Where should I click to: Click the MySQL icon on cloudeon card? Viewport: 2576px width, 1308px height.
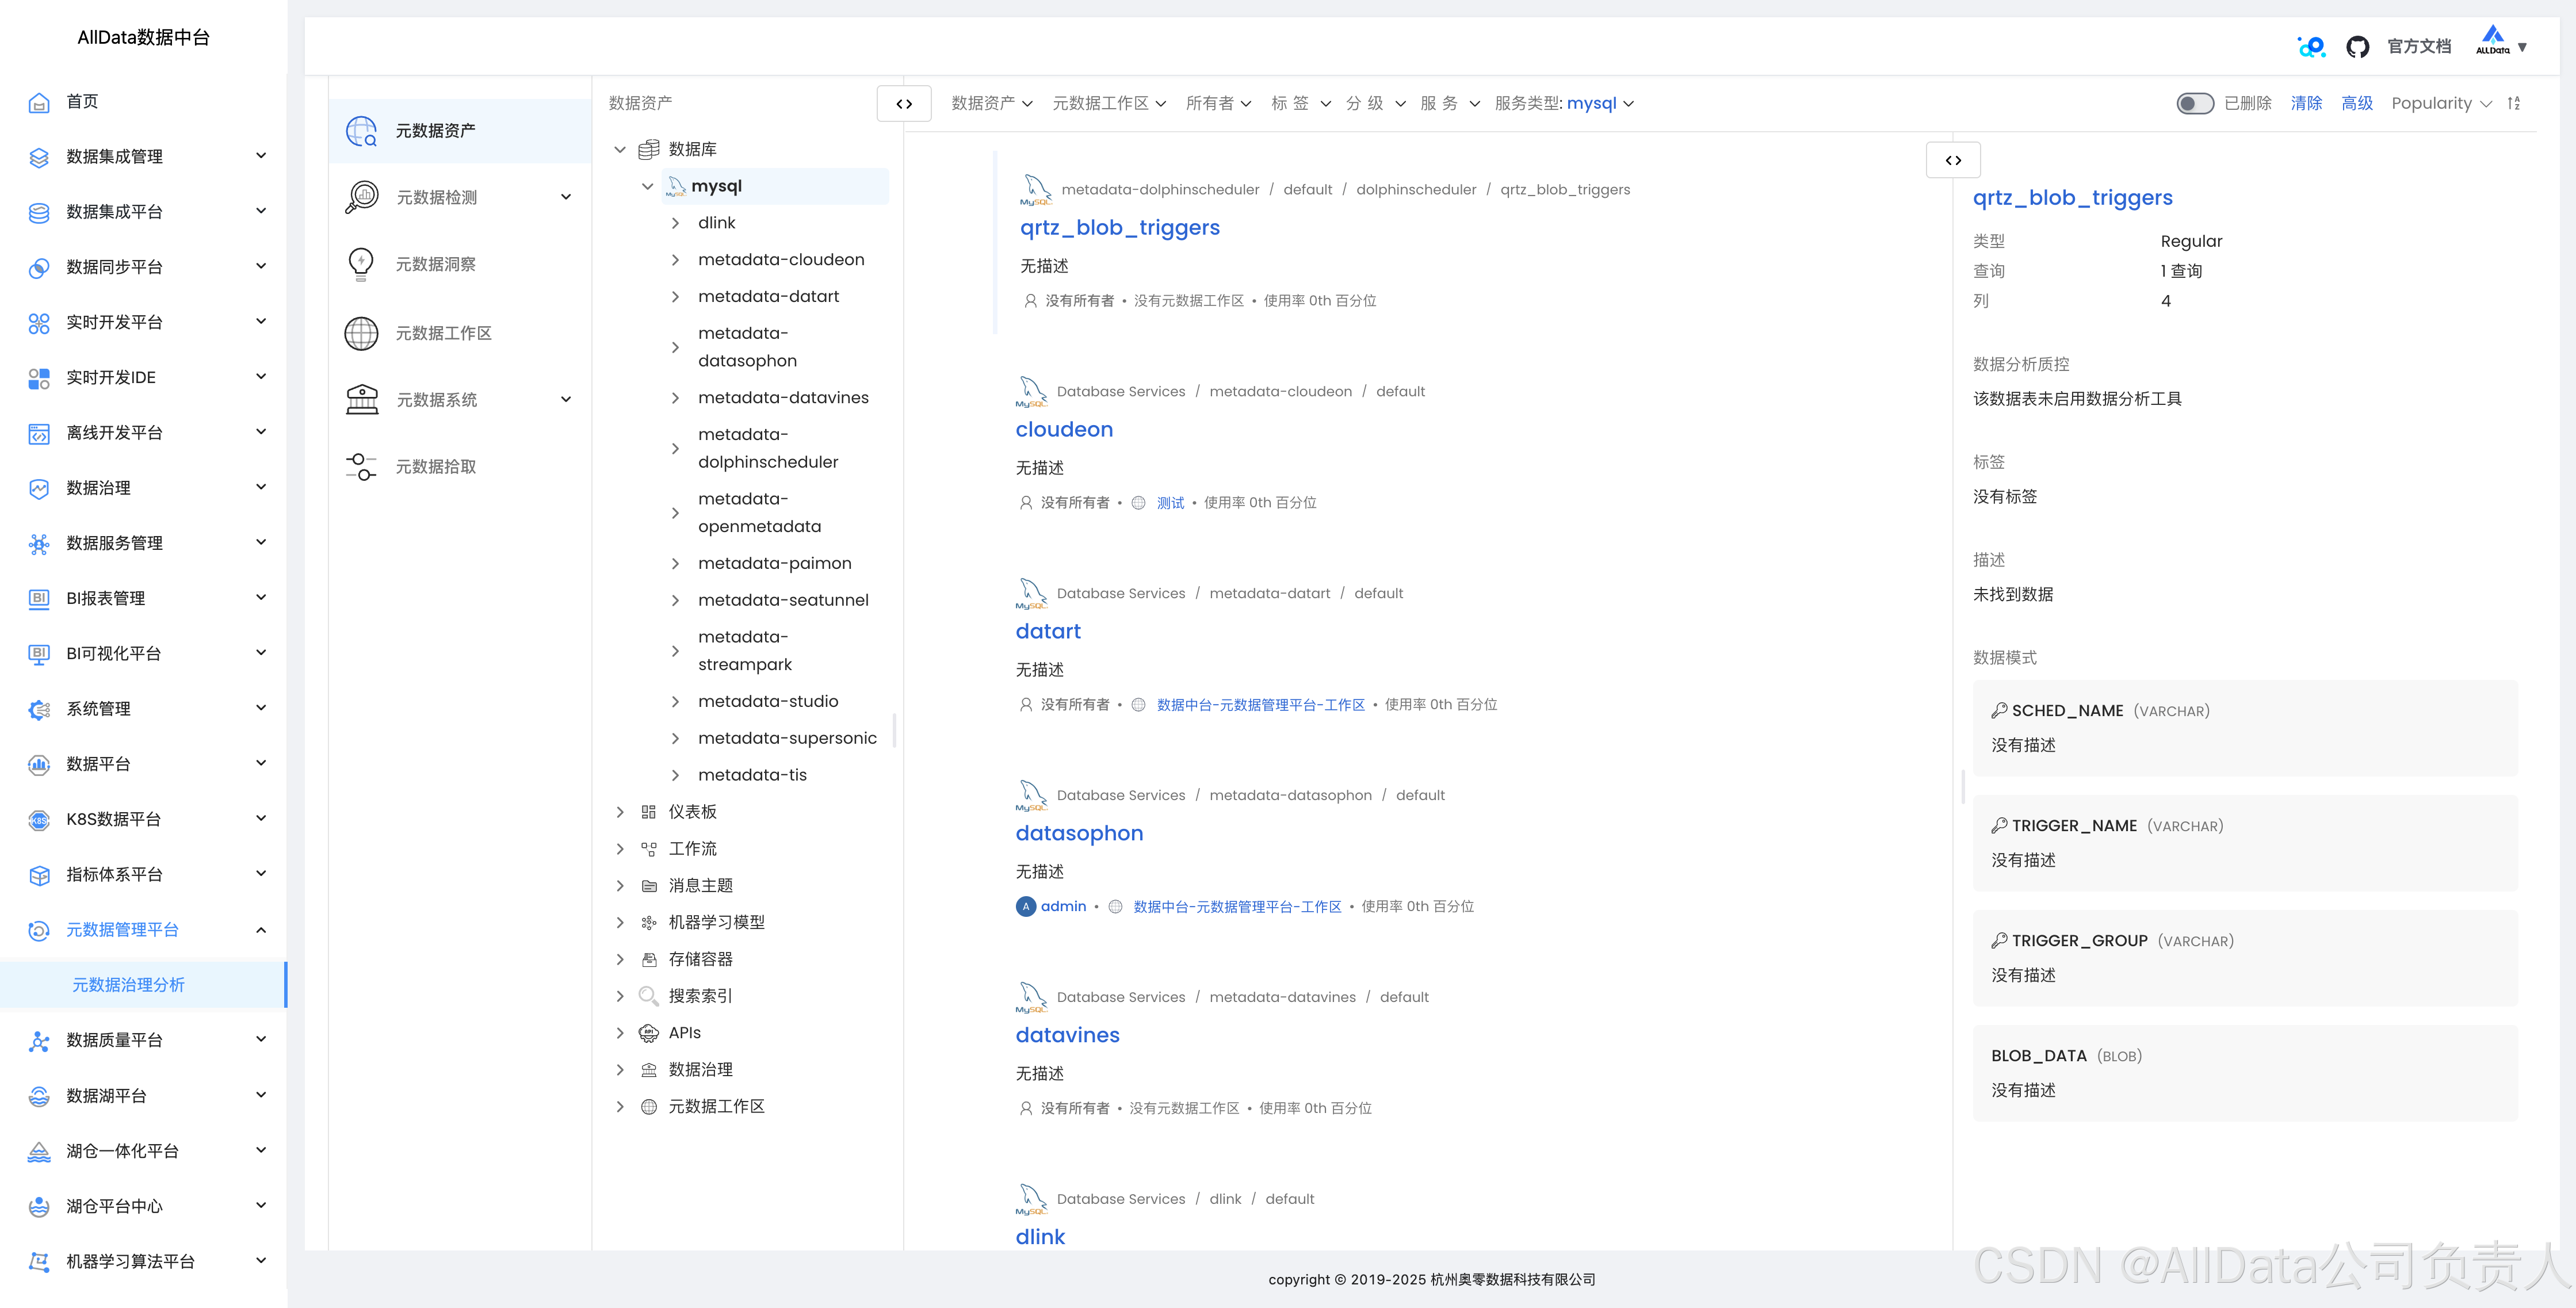[1031, 391]
